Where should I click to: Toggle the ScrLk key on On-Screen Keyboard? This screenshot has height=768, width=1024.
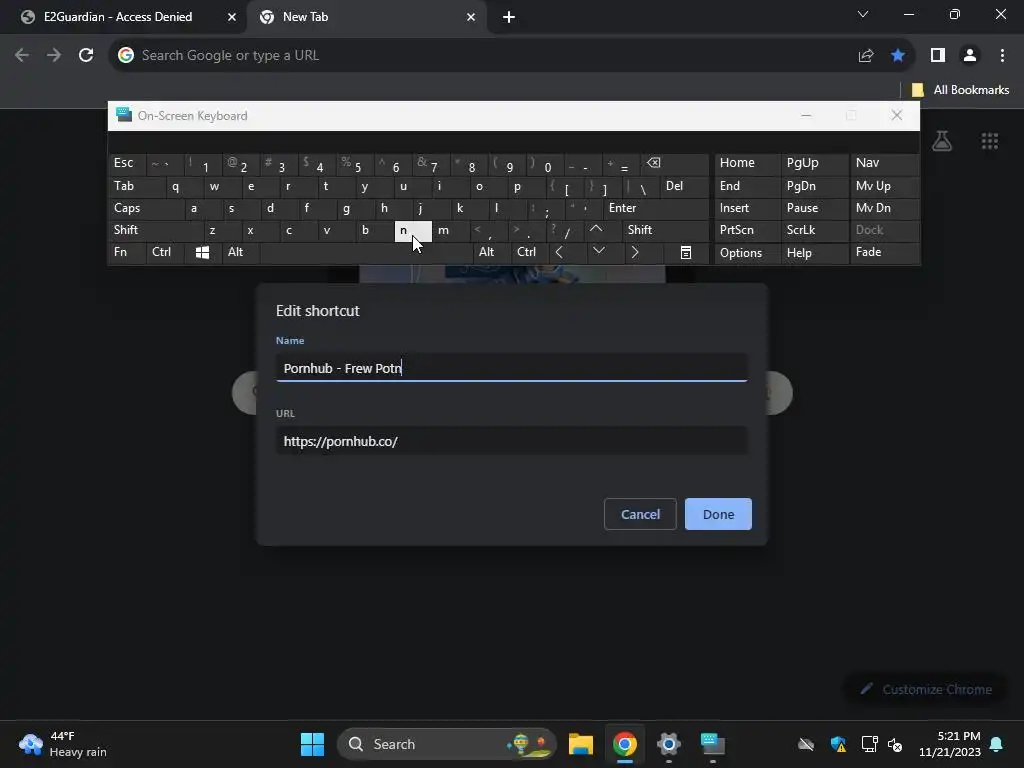tap(814, 230)
